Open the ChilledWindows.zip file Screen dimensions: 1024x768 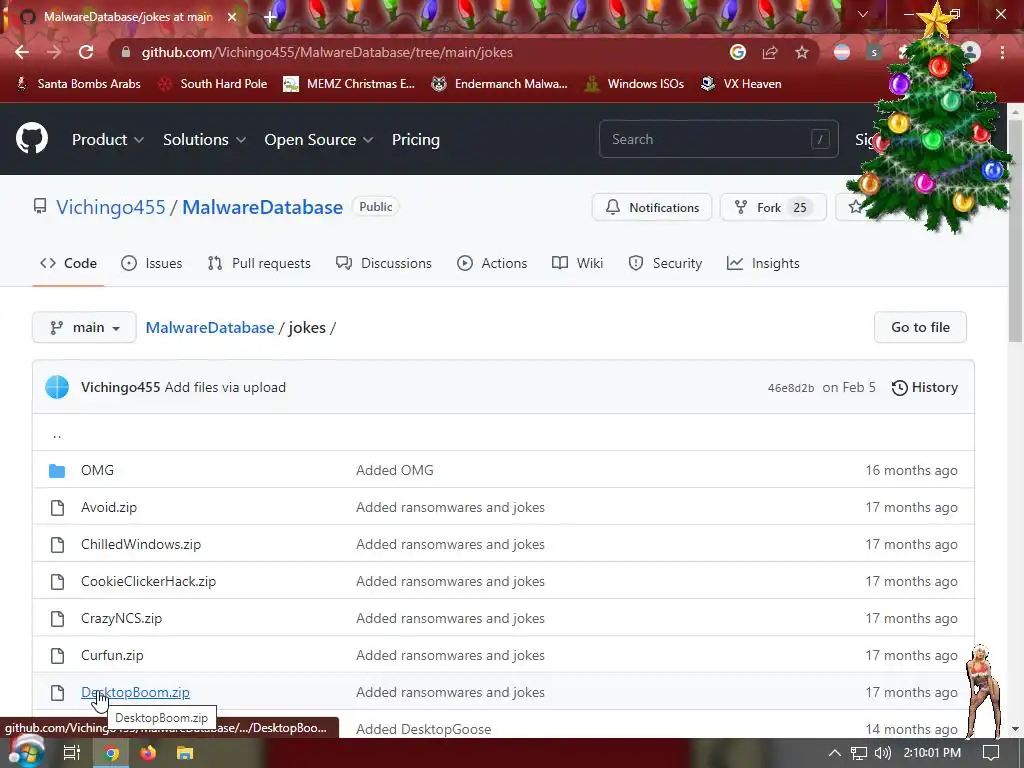click(x=141, y=544)
